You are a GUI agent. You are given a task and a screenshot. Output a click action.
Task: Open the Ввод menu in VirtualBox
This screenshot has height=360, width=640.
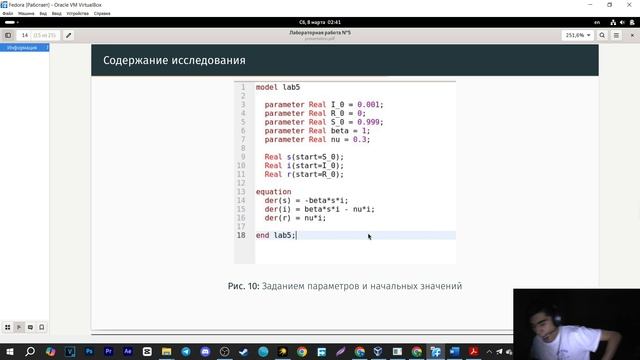(56, 13)
